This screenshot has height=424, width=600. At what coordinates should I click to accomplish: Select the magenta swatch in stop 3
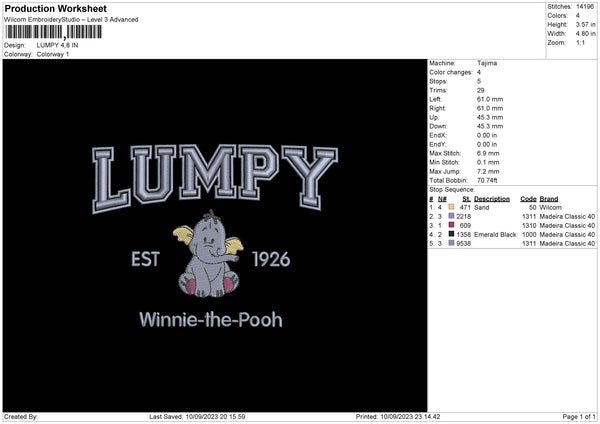click(x=452, y=225)
